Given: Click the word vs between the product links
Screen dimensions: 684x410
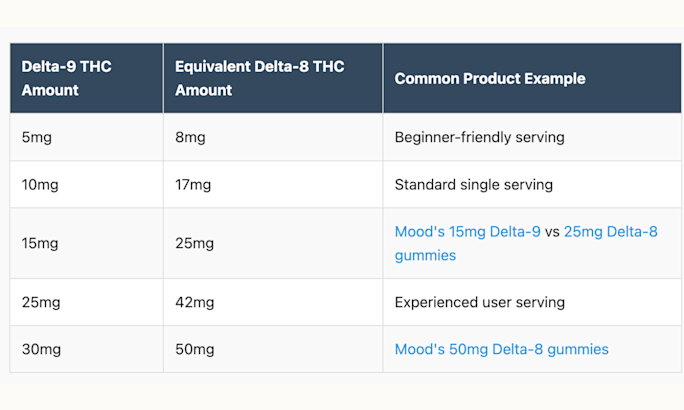Looking at the screenshot, I should [x=552, y=231].
